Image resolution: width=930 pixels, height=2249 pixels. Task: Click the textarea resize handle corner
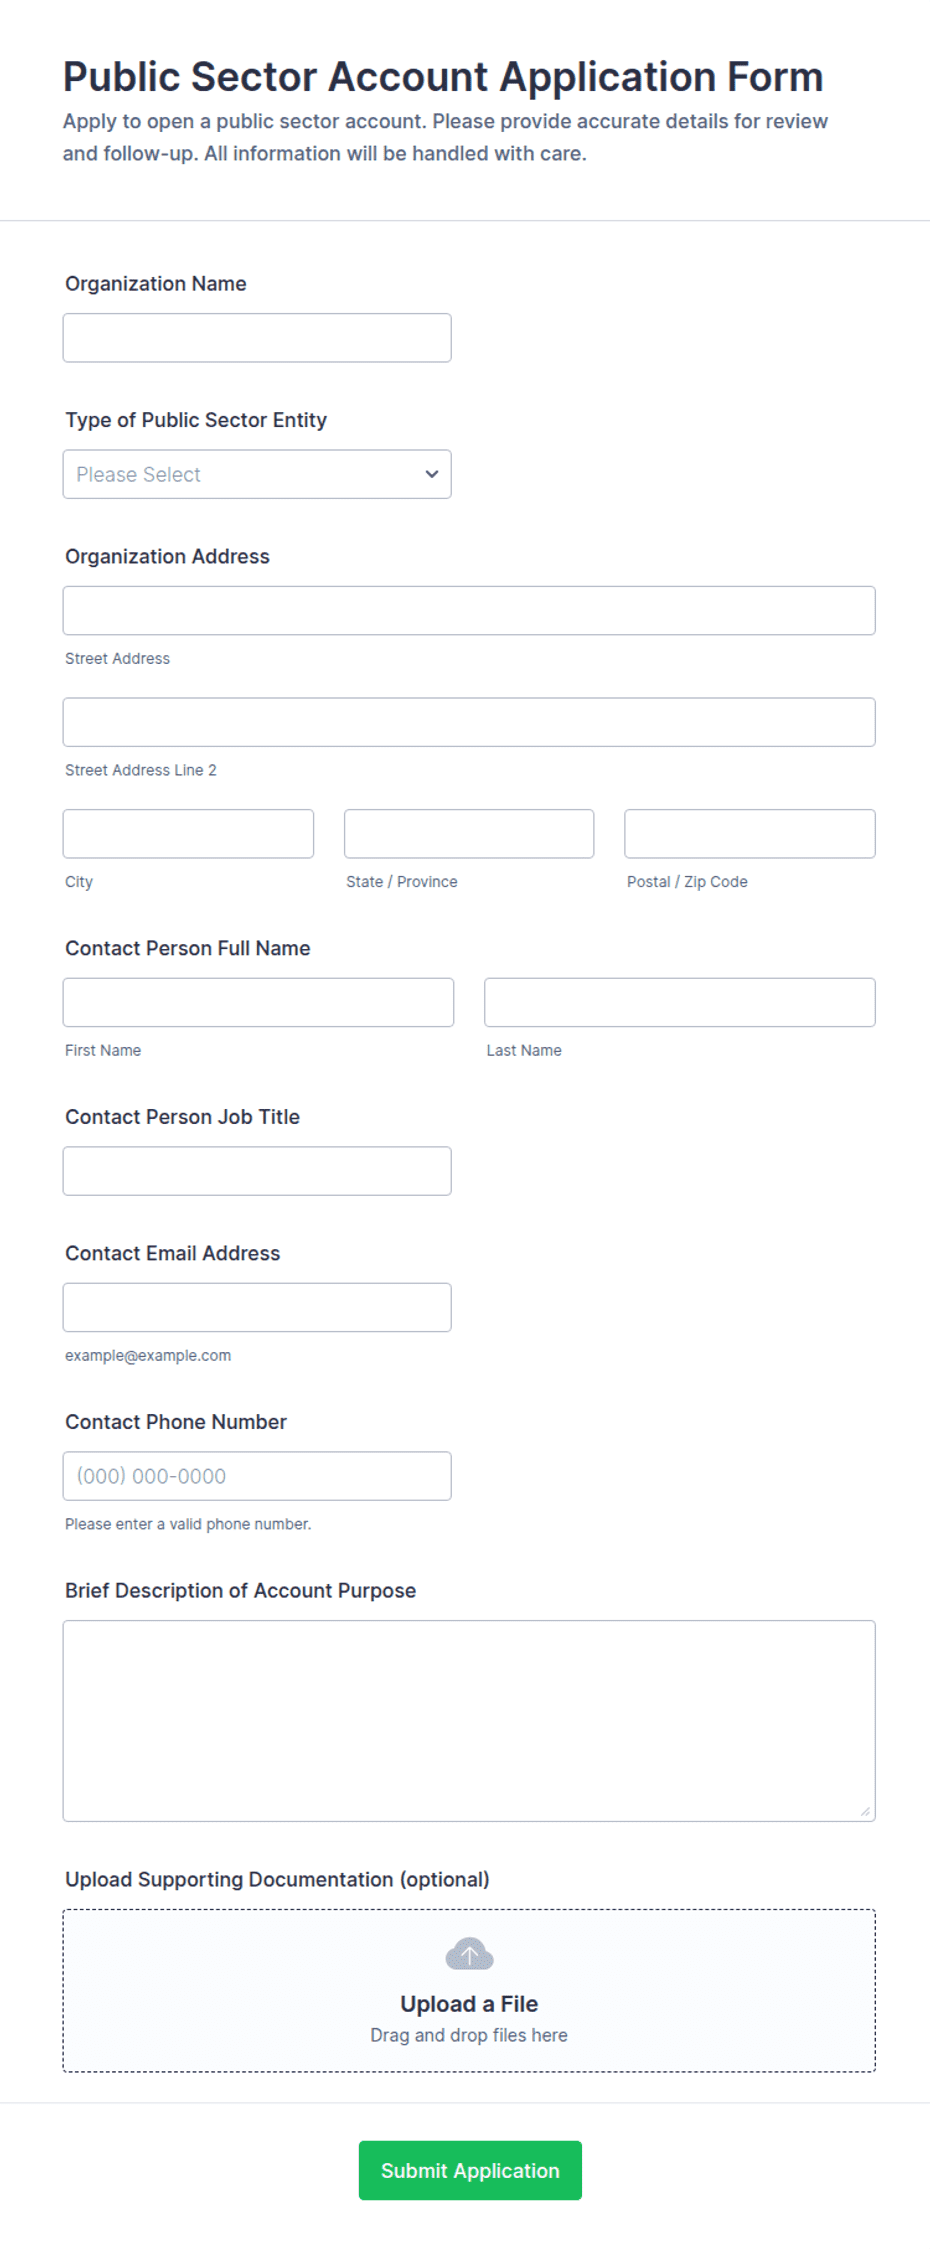pyautogui.click(x=865, y=1811)
